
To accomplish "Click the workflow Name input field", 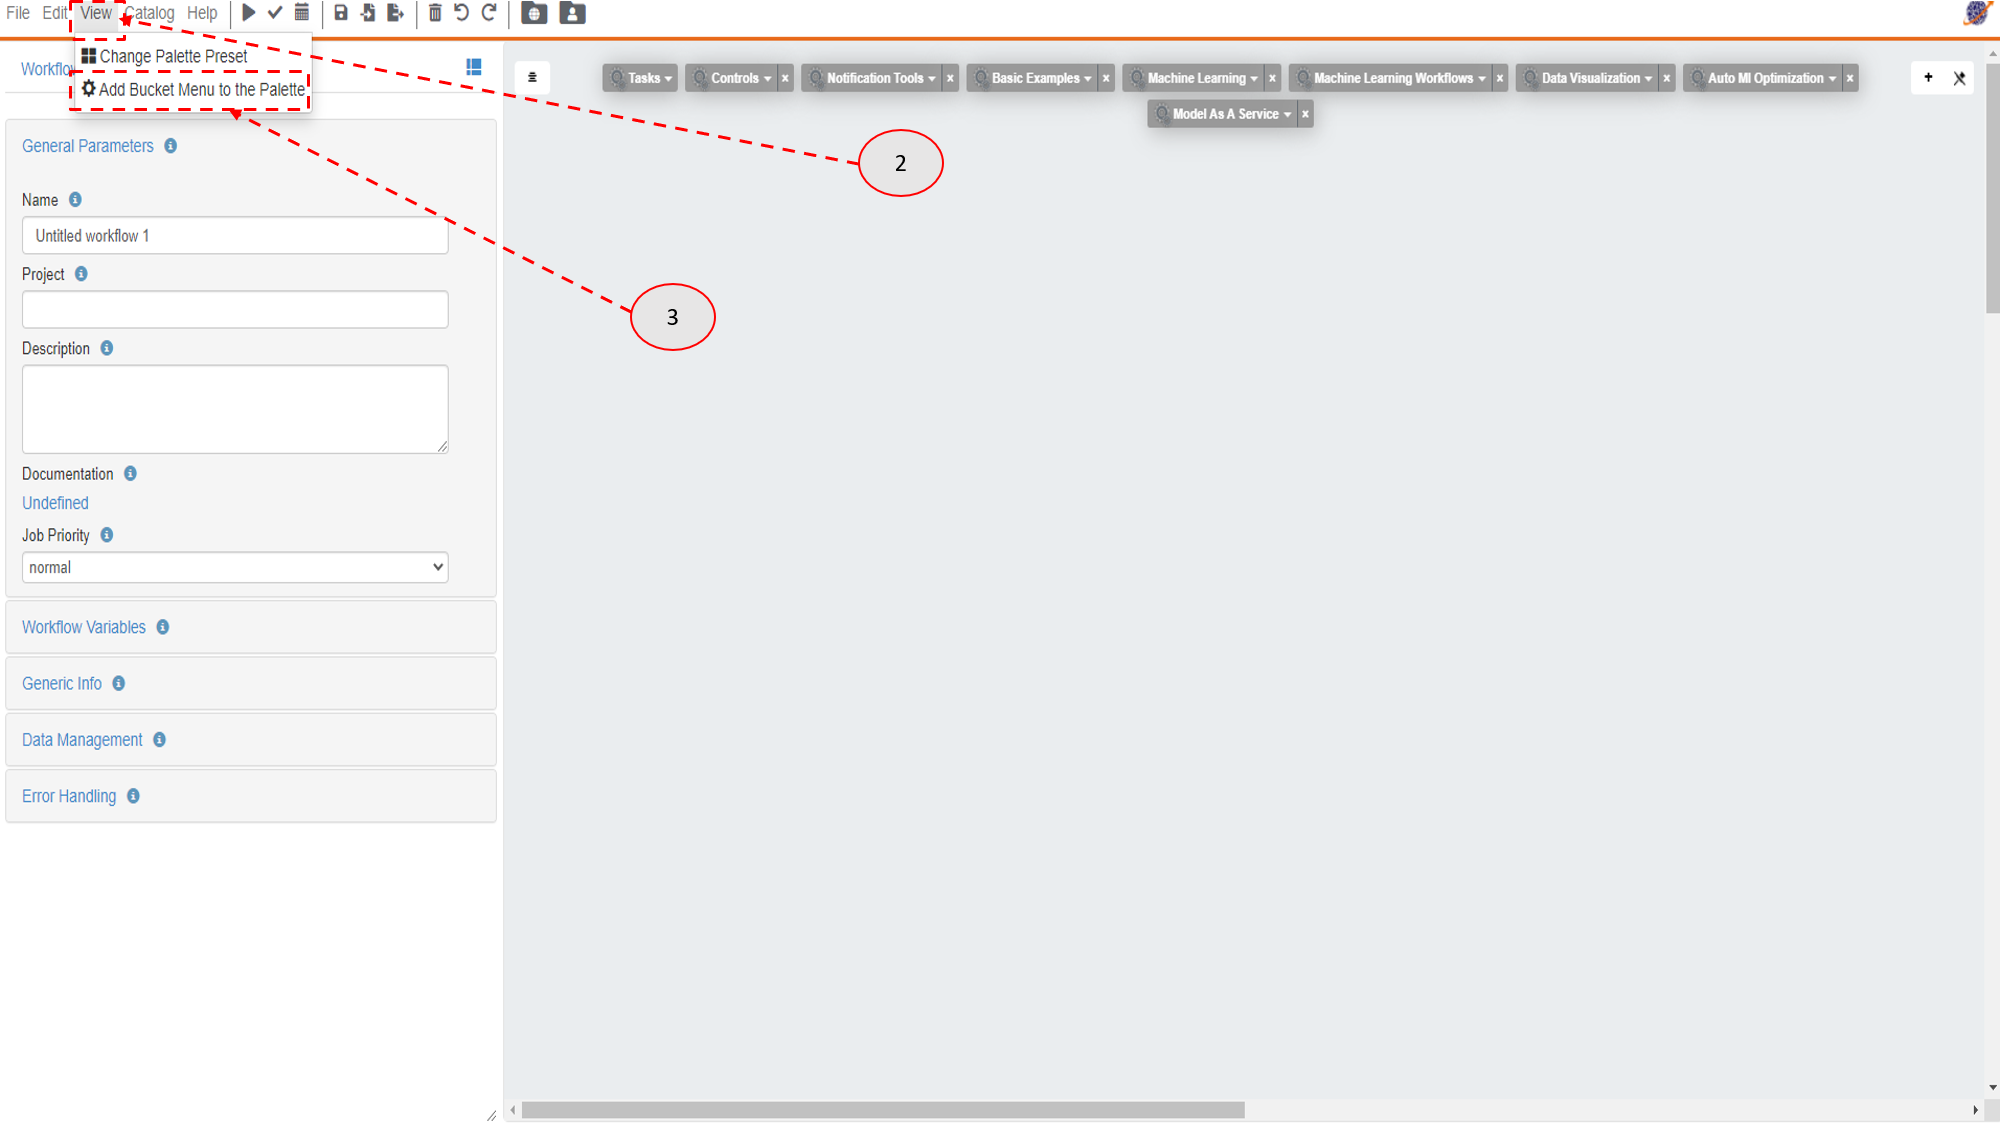I will pos(234,235).
